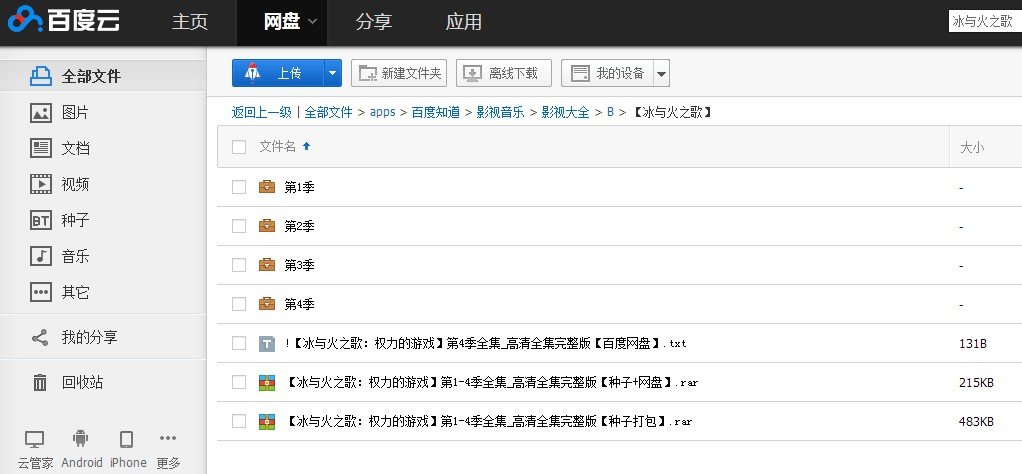This screenshot has height=474, width=1022.
Task: Click 全部文件 in the breadcrumb
Action: (x=328, y=112)
